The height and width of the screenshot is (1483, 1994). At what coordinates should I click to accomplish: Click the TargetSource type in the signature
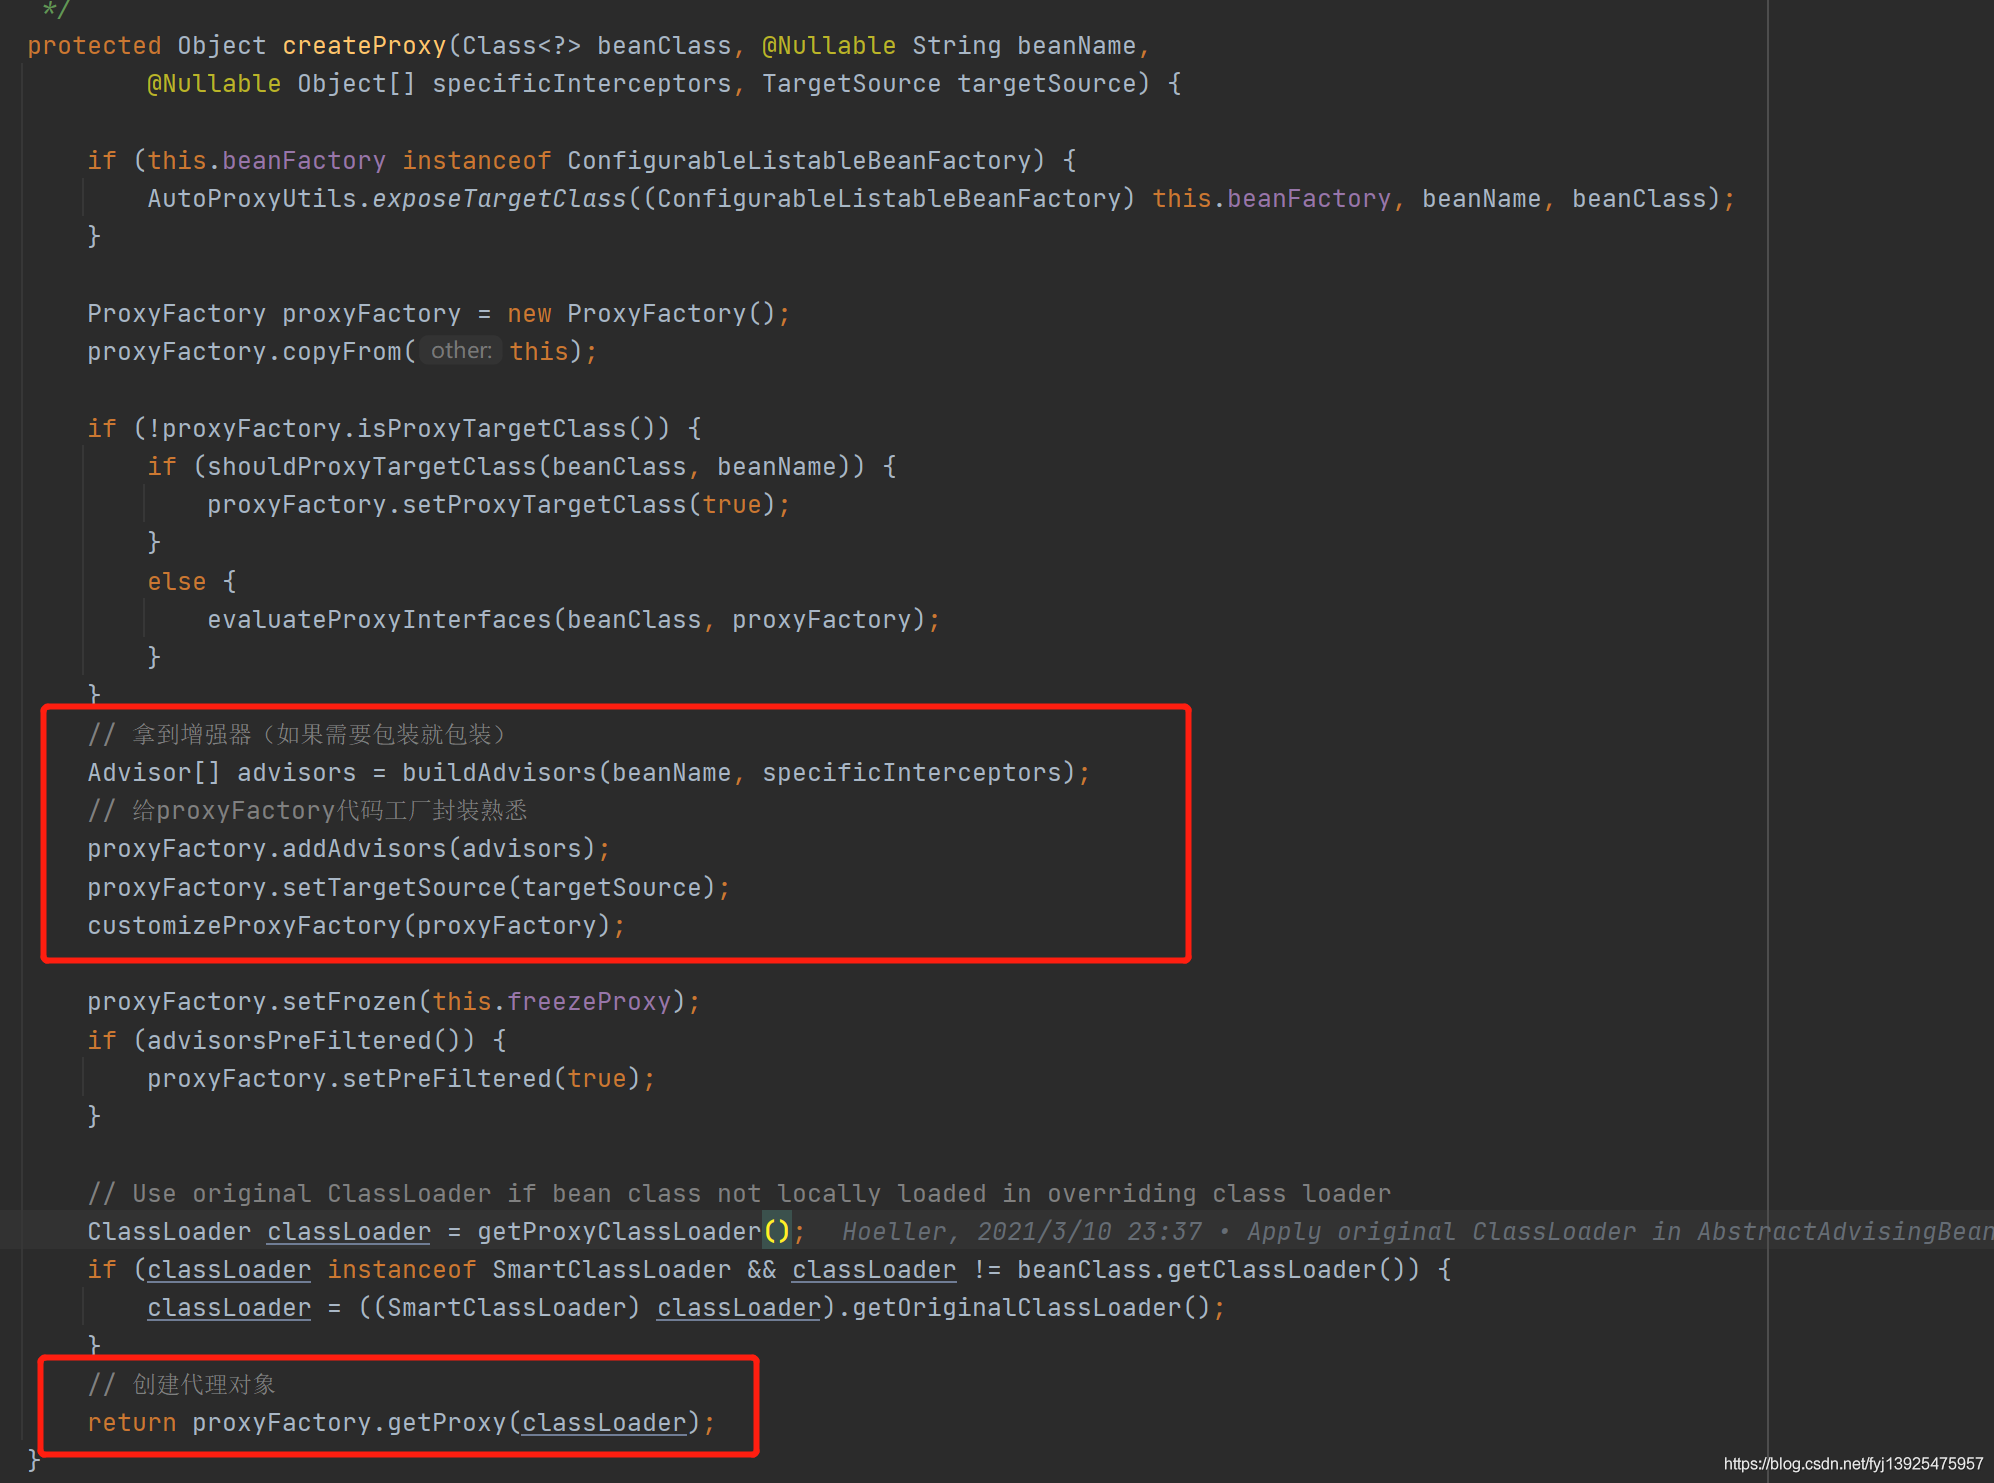(851, 84)
